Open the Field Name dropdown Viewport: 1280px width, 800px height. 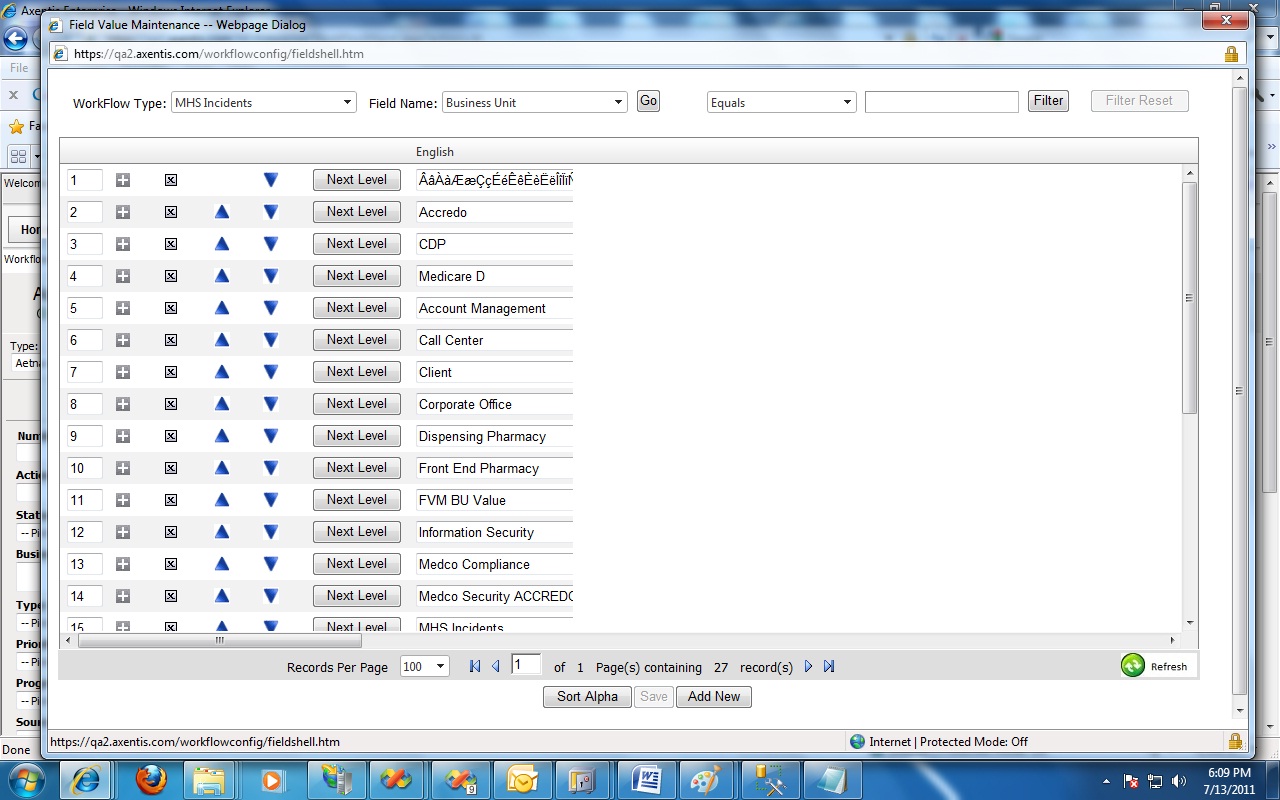(x=535, y=102)
